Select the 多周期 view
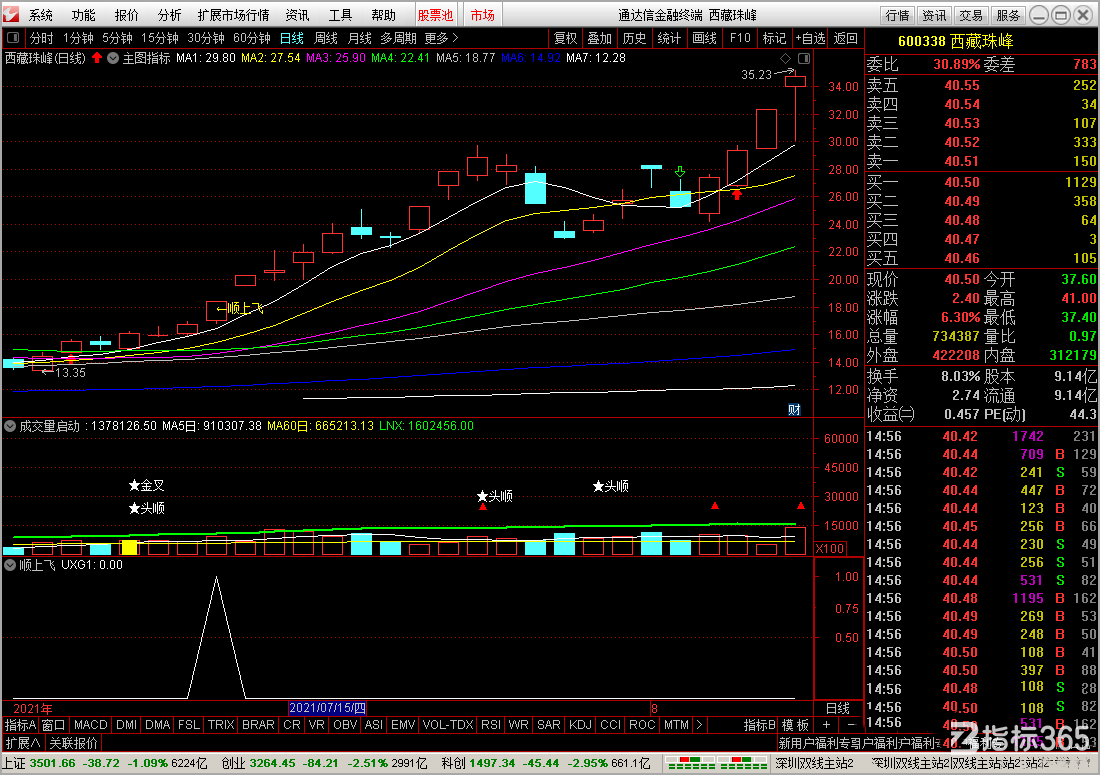 [x=398, y=38]
